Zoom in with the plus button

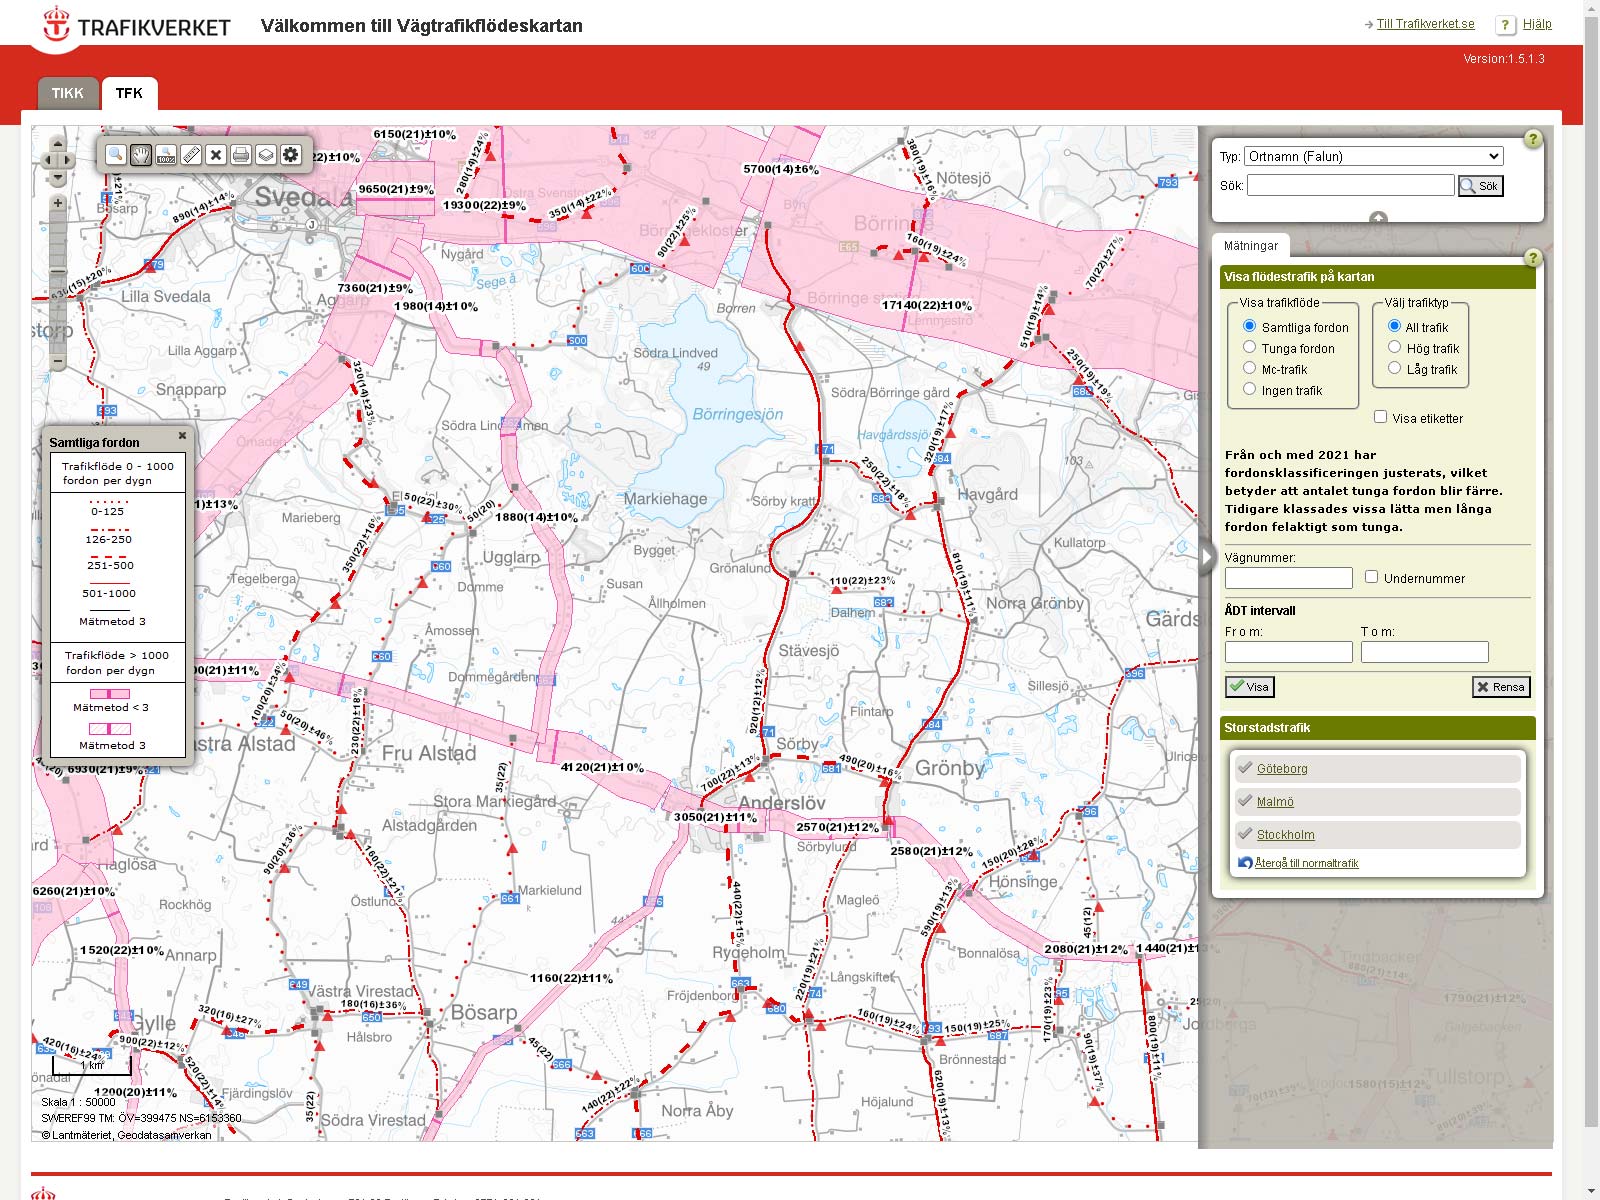pos(58,203)
